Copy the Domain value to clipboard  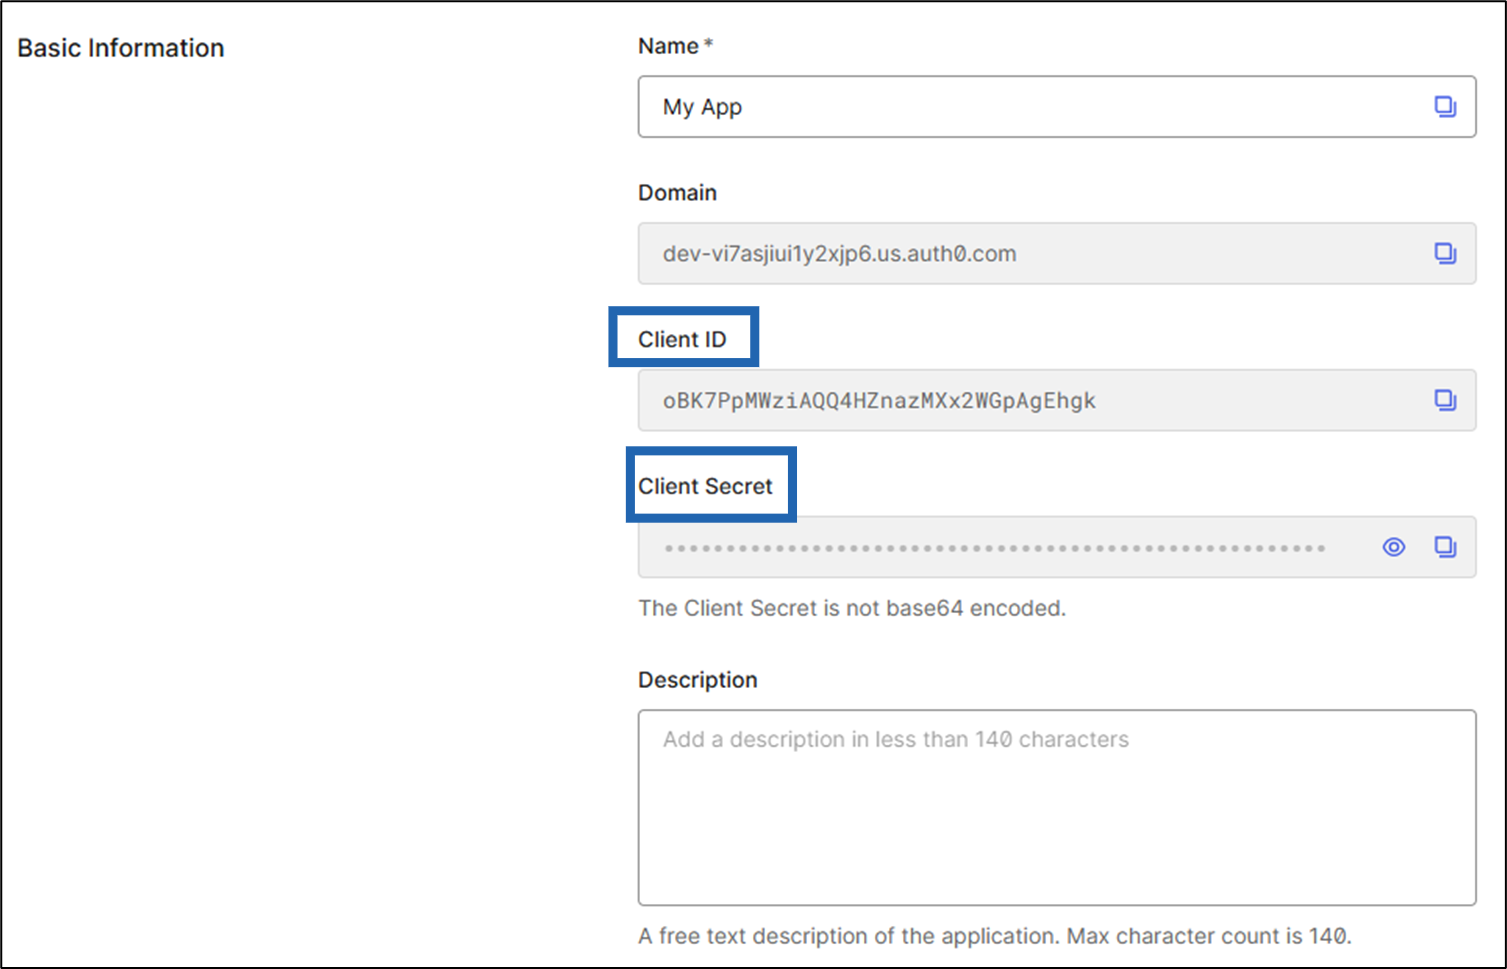pyautogui.click(x=1445, y=253)
